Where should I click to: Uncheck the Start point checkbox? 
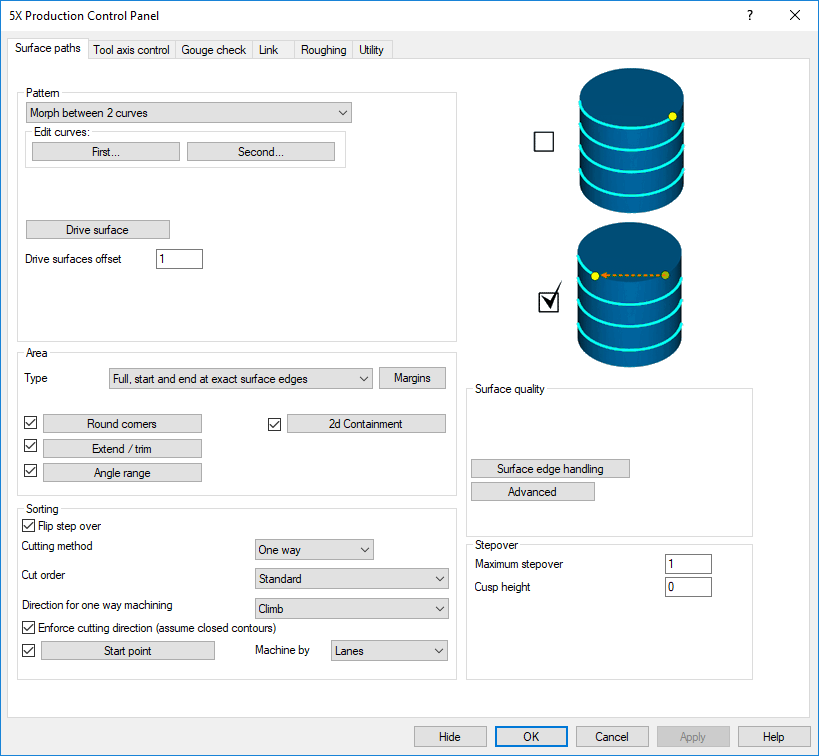pyautogui.click(x=29, y=650)
